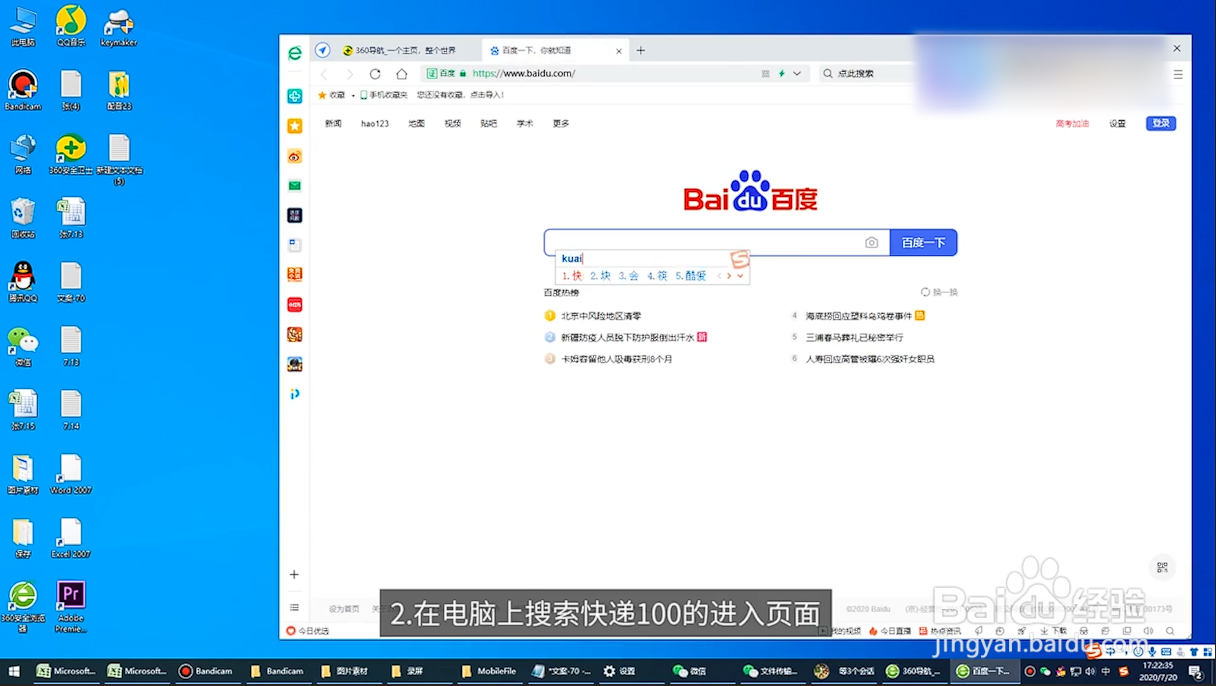Viewport: 1216px width, 686px height.
Task: Click the camera image search icon
Action: pyautogui.click(x=872, y=243)
